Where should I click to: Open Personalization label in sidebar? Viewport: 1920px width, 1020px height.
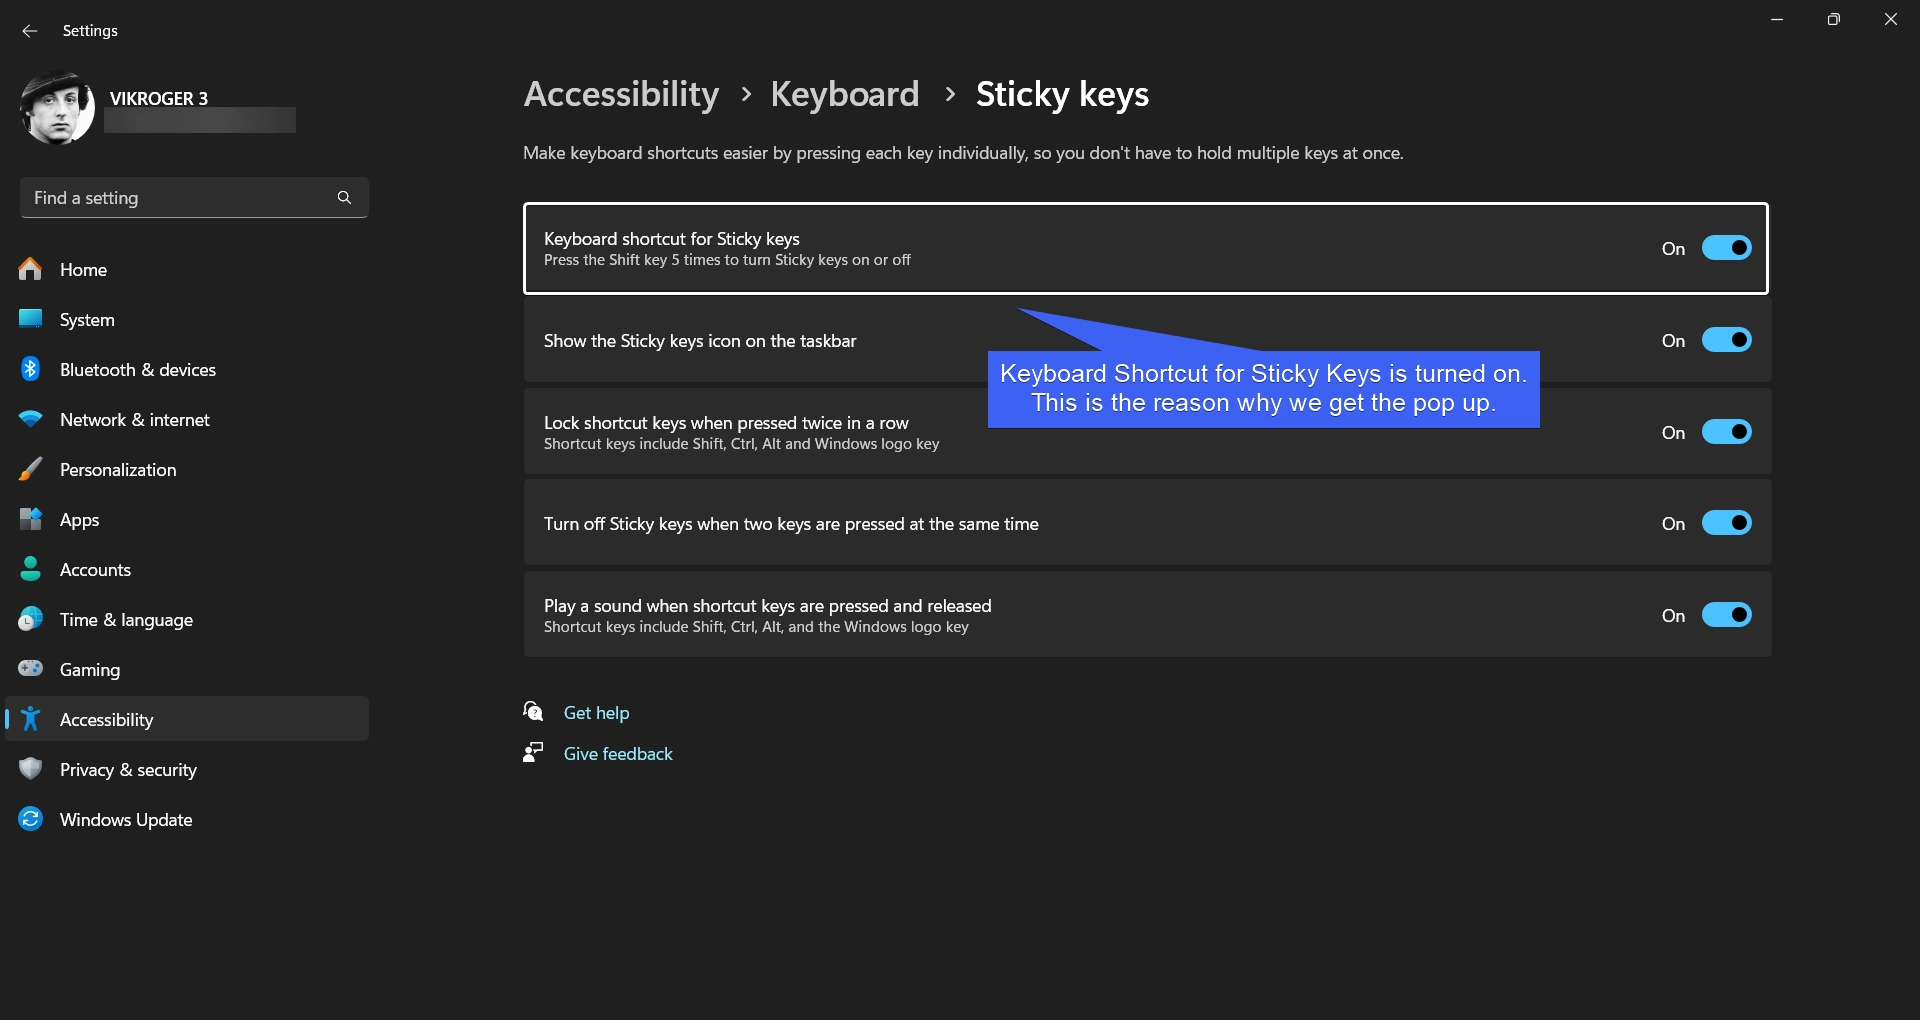point(118,470)
